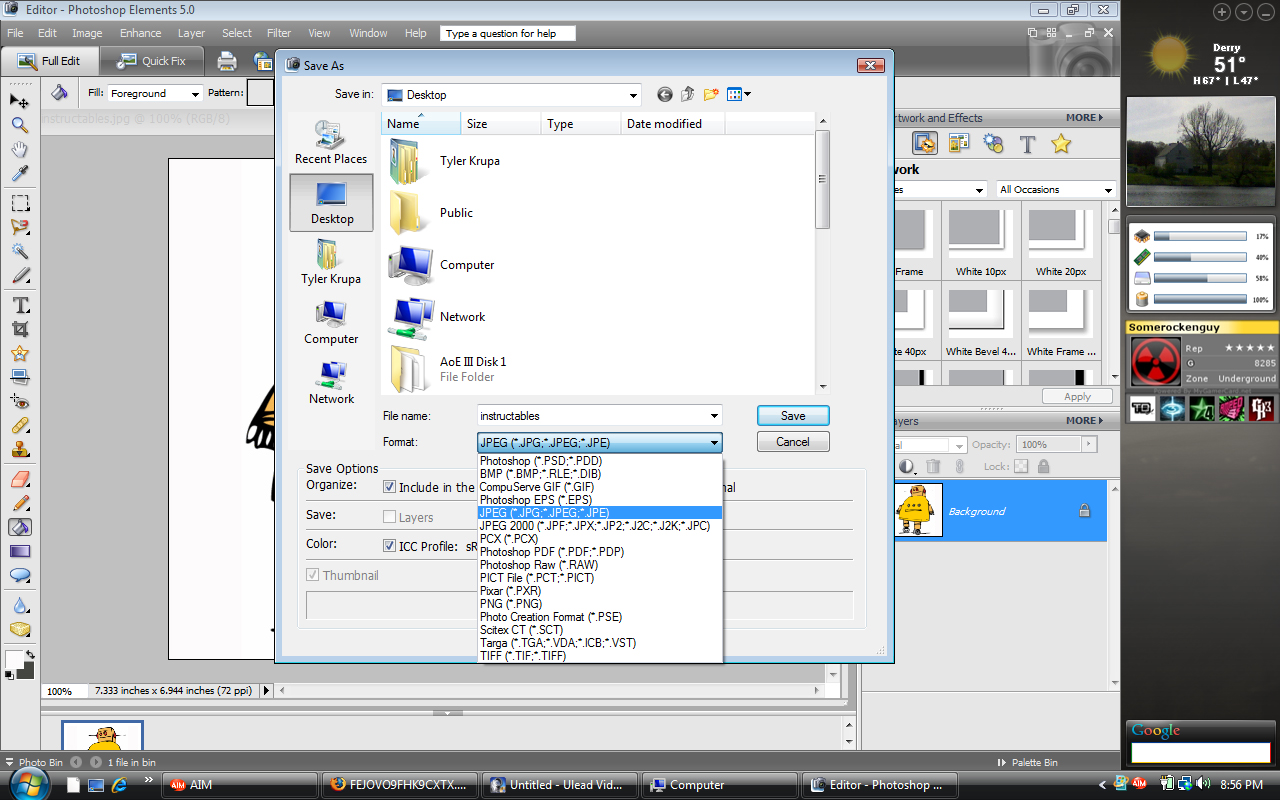
Task: Toggle the Thumbnail checkbox
Action: (x=313, y=575)
